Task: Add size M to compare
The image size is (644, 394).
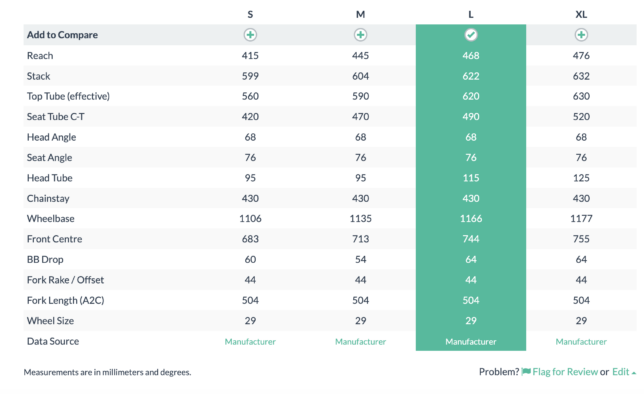Action: 360,35
